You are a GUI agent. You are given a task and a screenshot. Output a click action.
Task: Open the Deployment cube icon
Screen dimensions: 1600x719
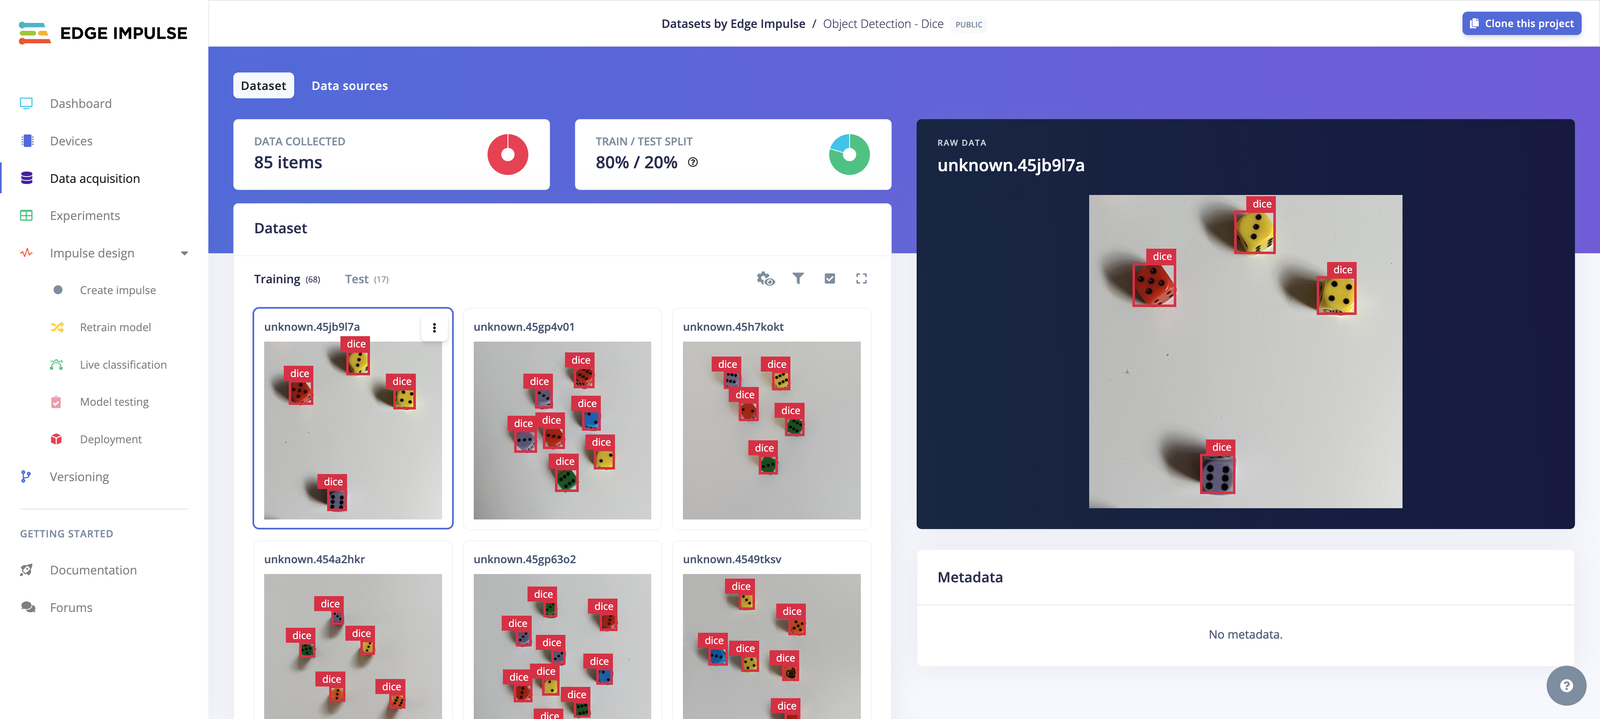click(57, 439)
